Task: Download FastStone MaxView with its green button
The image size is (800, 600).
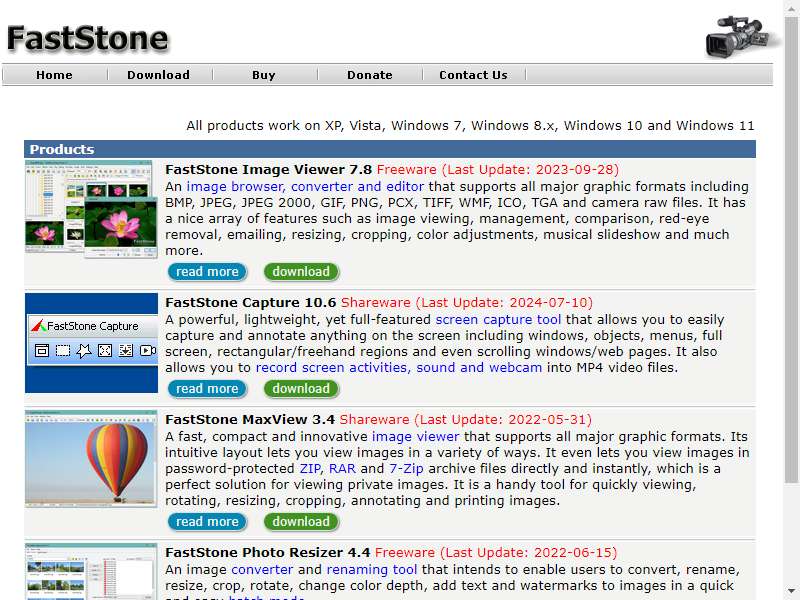Action: (301, 521)
